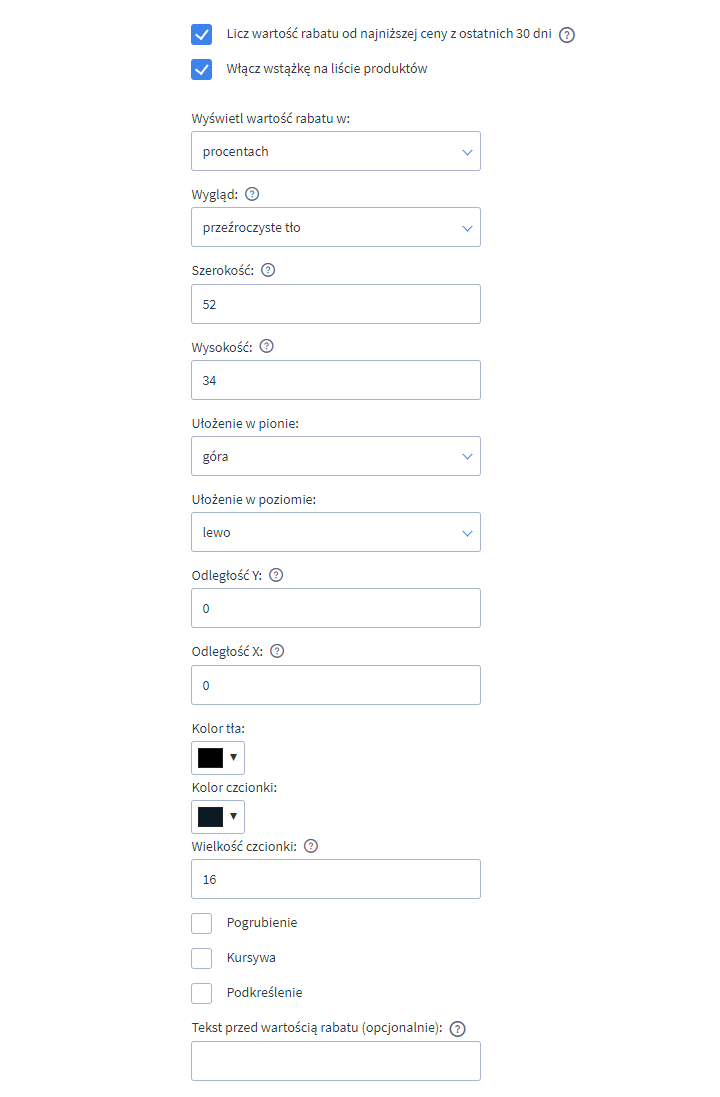Tick the Kursywa checkbox
This screenshot has width=720, height=1097.
(202, 958)
